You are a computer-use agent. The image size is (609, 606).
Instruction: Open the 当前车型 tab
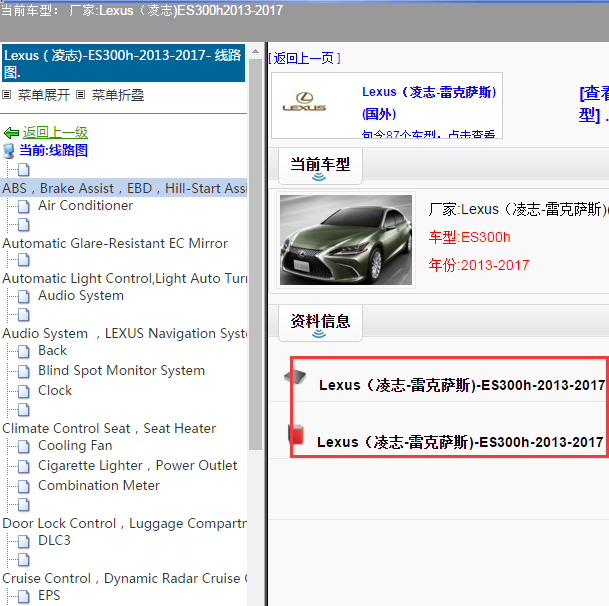point(320,165)
